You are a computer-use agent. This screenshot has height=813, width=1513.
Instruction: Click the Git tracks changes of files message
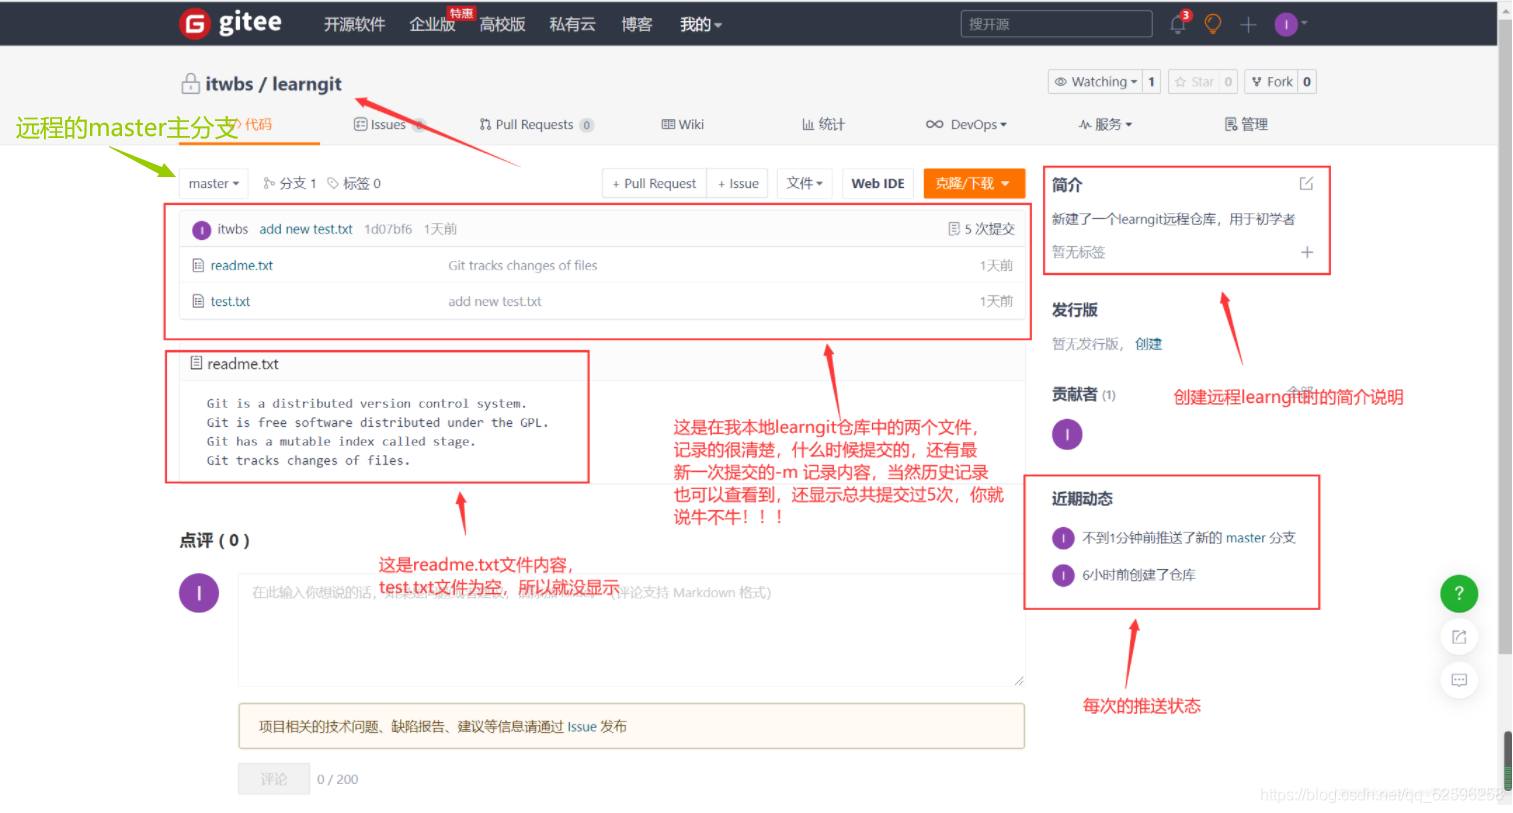point(522,265)
